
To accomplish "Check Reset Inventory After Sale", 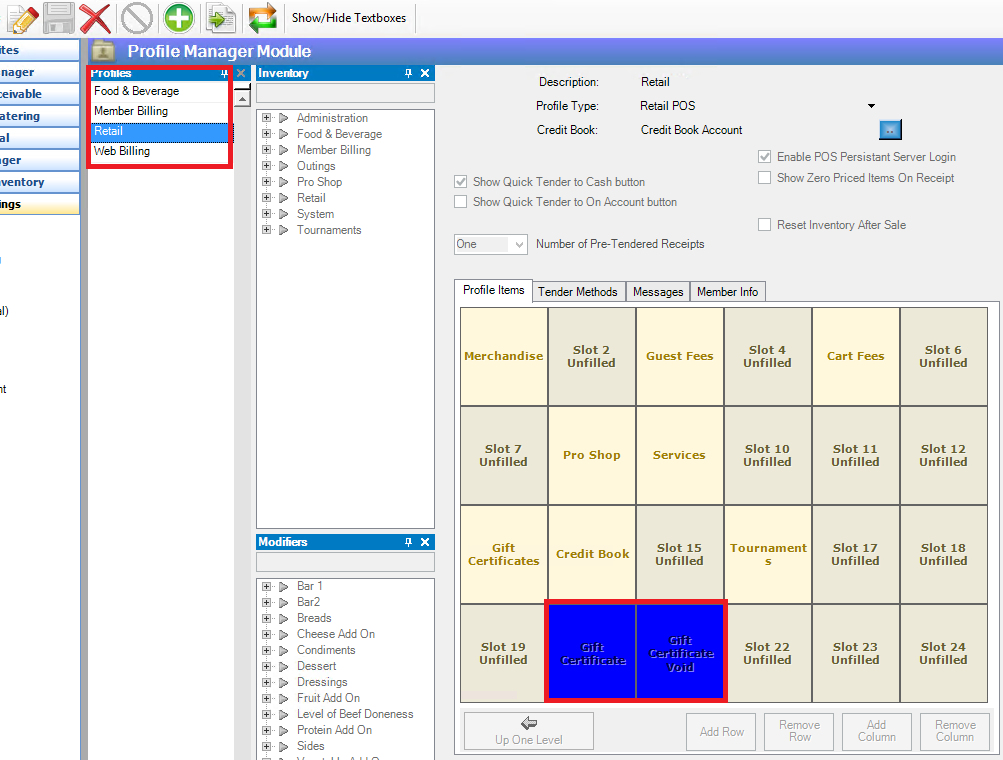I will 765,225.
